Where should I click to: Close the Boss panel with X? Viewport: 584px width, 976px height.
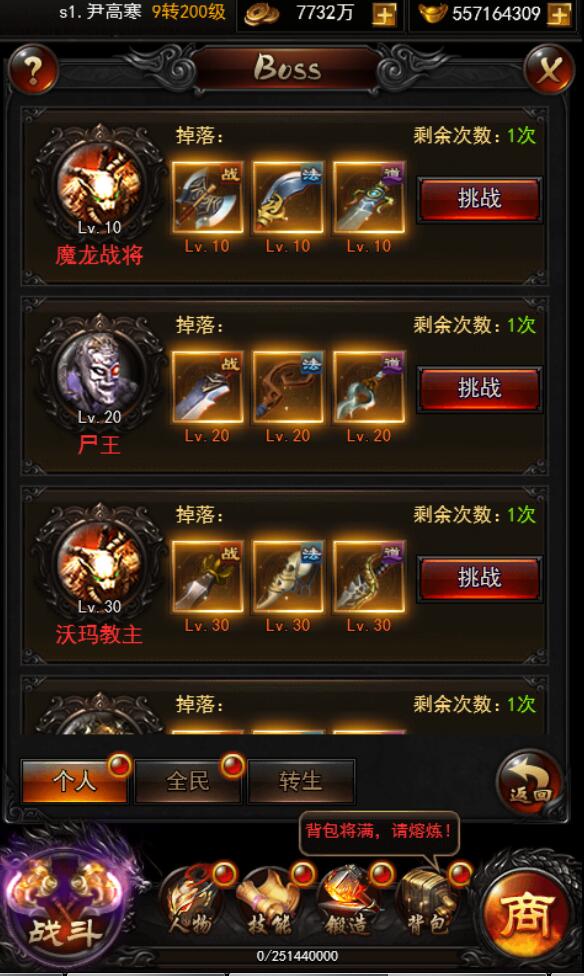coord(549,69)
